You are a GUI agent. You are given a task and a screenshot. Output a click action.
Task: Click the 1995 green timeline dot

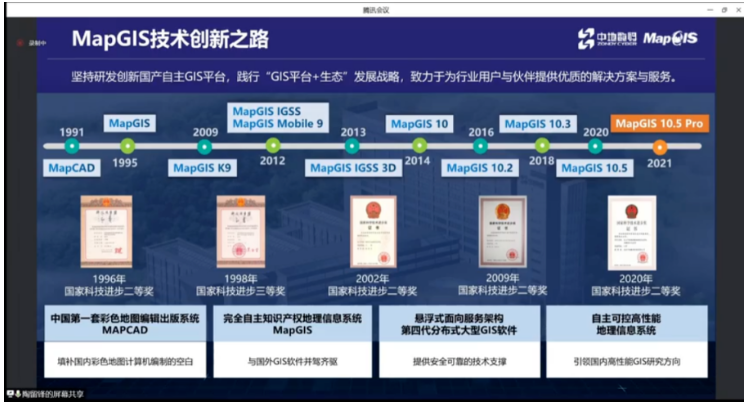pos(127,146)
